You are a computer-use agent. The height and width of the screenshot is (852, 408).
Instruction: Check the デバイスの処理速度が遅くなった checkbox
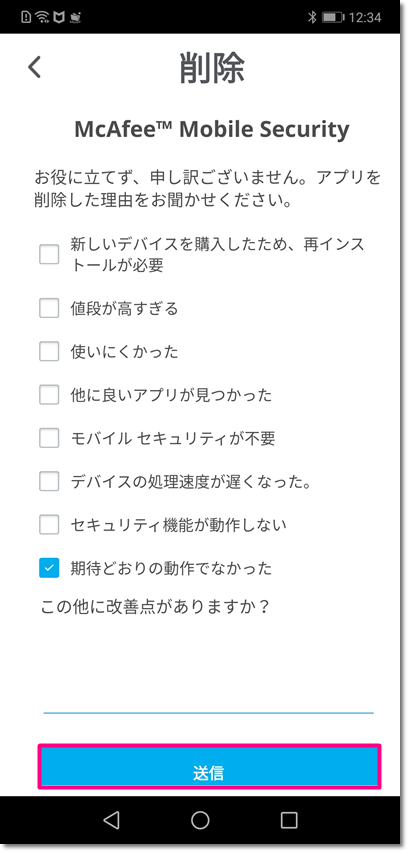(x=49, y=481)
